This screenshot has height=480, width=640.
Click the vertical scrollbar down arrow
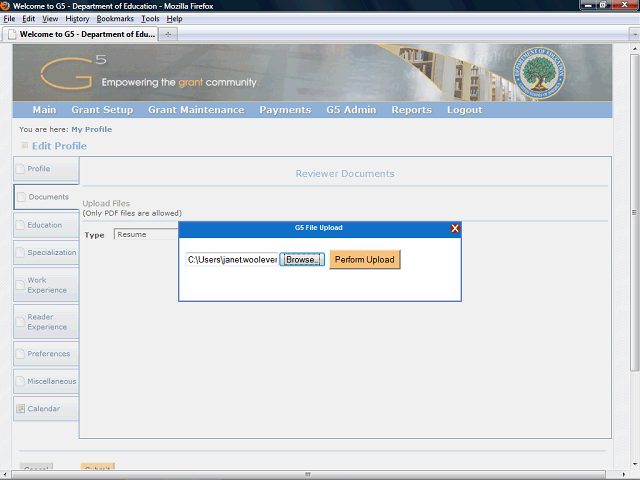click(x=635, y=464)
